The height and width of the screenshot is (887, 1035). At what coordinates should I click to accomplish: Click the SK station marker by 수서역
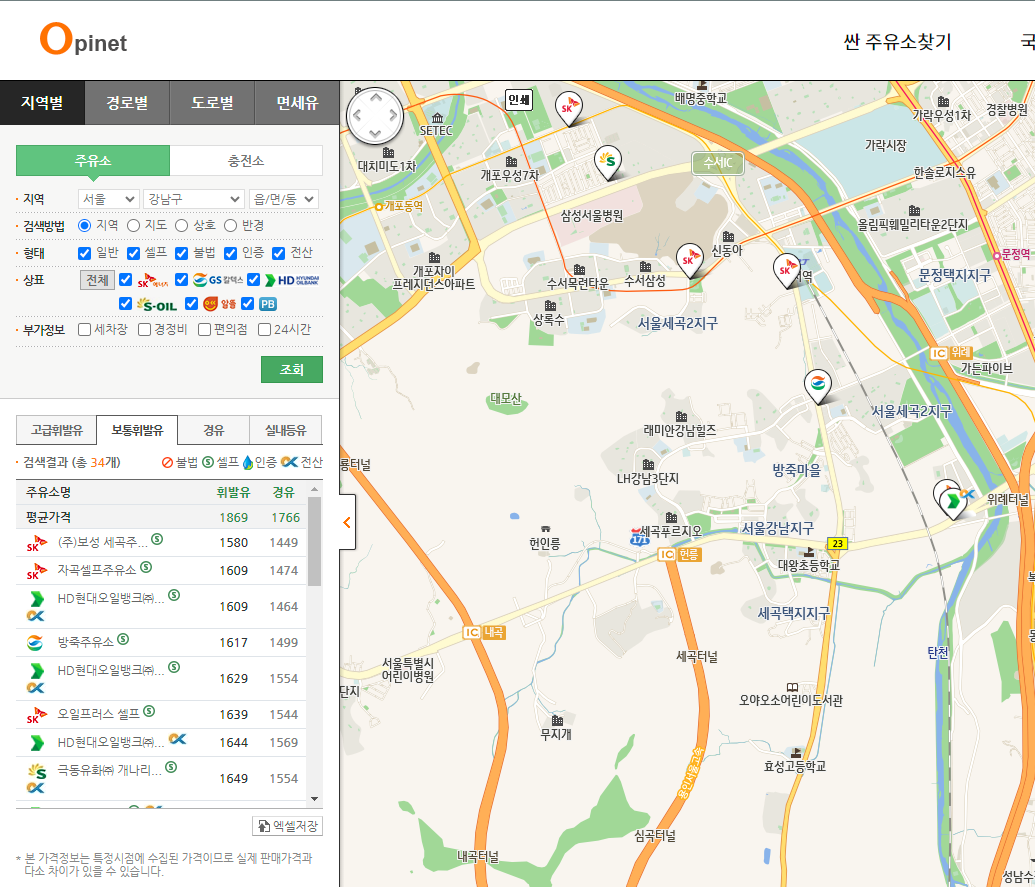pyautogui.click(x=786, y=271)
